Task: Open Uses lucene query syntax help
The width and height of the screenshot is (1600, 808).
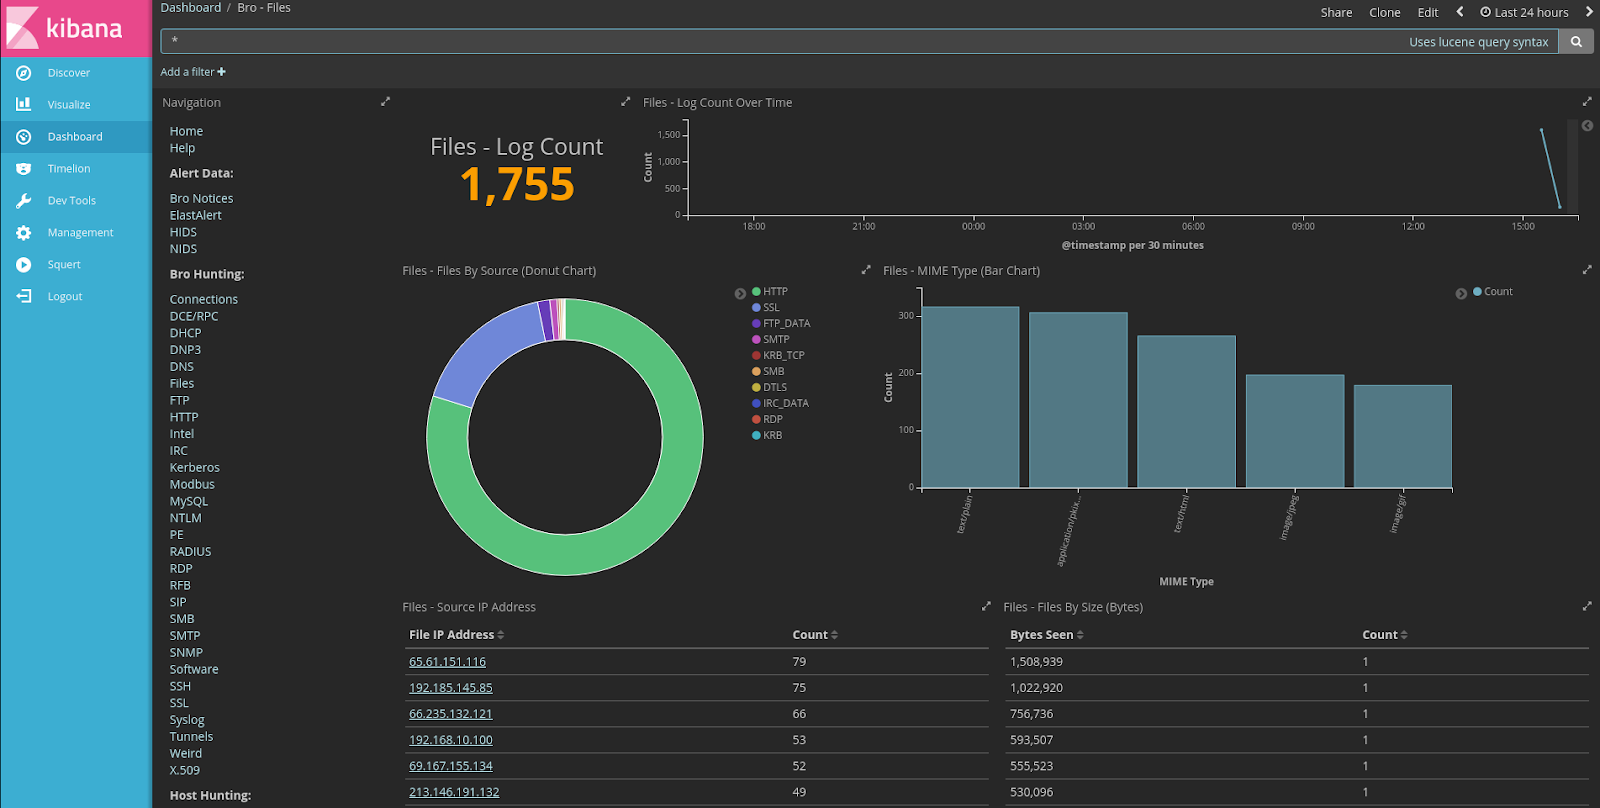Action: pyautogui.click(x=1478, y=42)
